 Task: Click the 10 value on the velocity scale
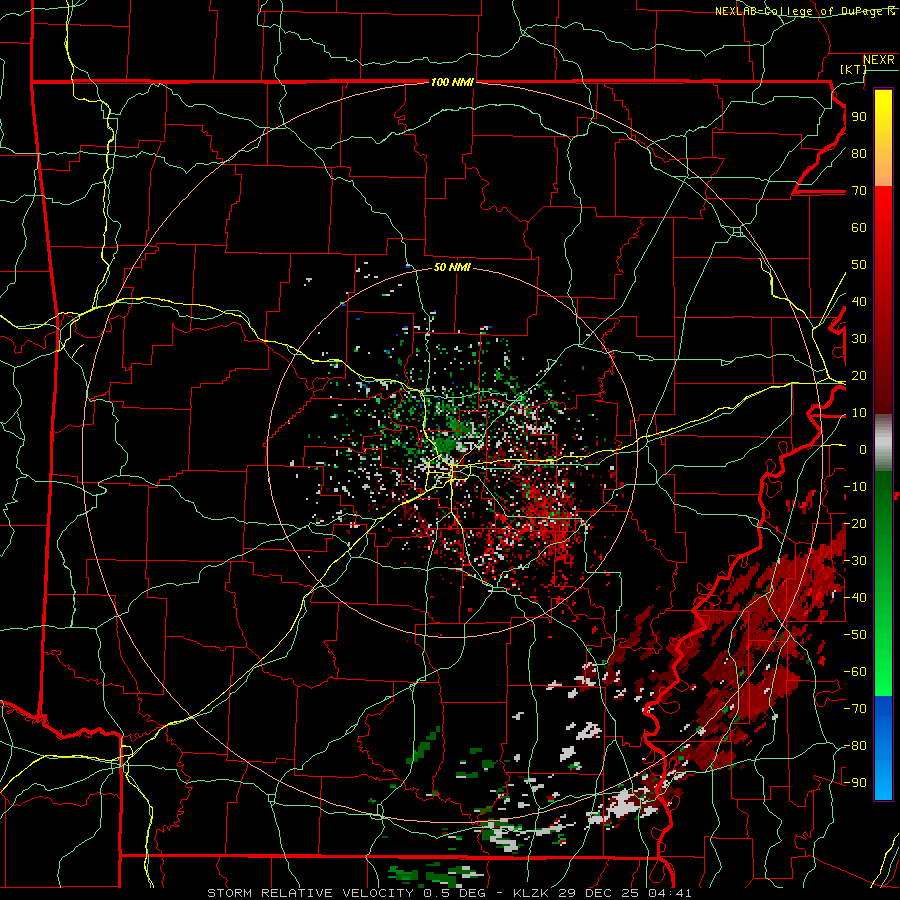coord(859,413)
